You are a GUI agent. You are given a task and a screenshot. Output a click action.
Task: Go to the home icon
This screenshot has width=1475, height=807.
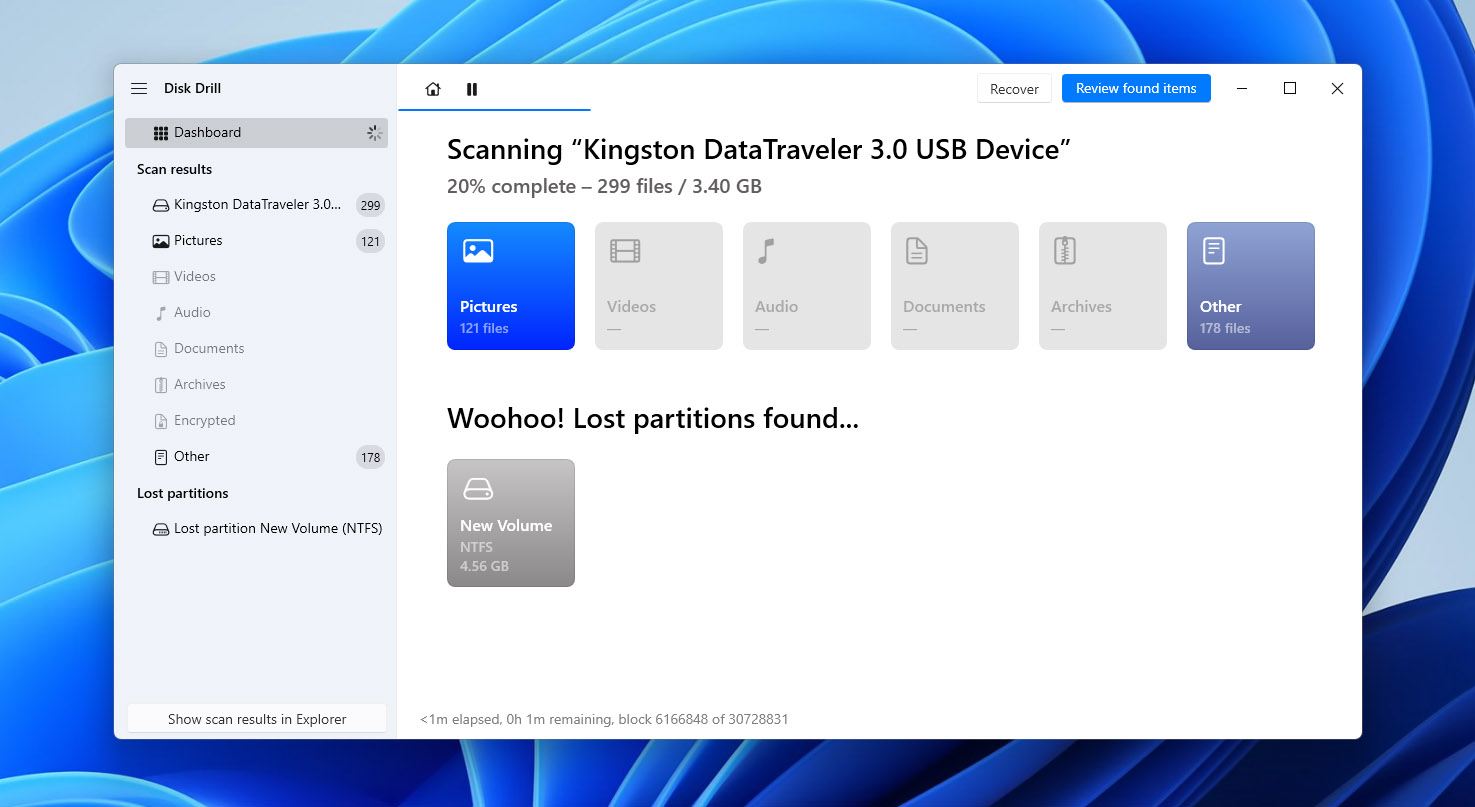click(433, 89)
